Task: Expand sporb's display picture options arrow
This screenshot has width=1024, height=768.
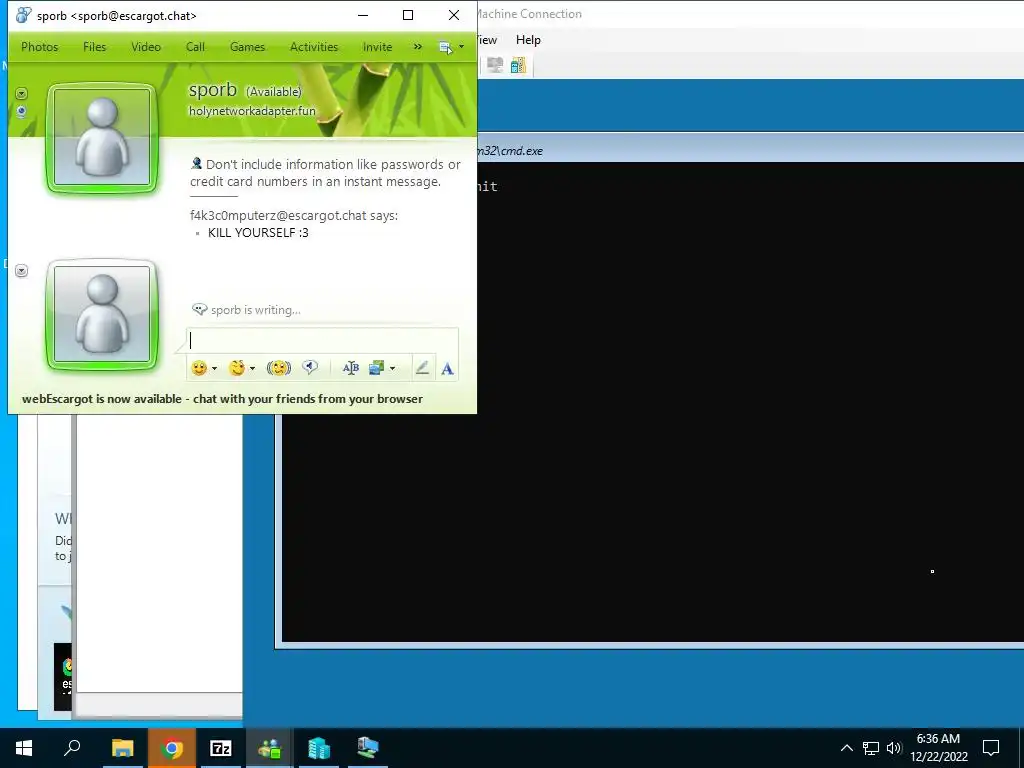Action: pos(22,93)
